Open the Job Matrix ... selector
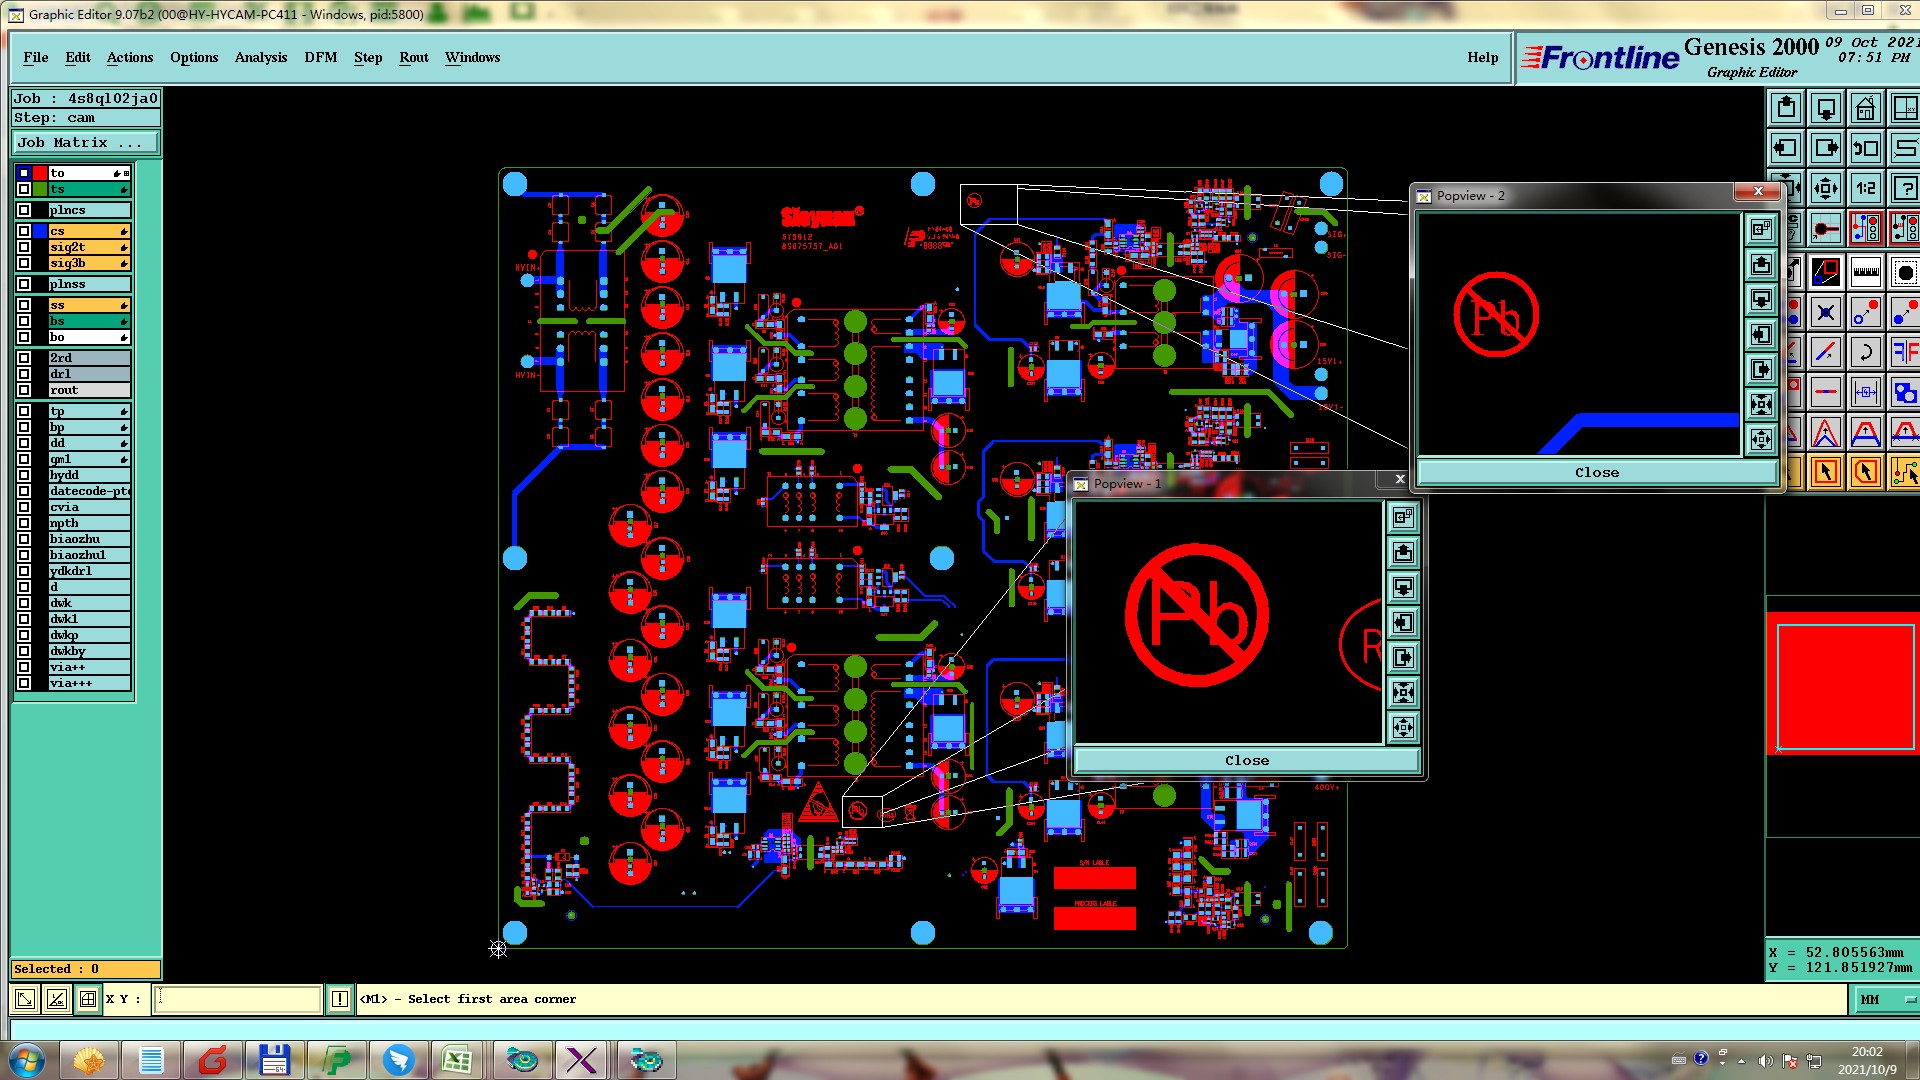The height and width of the screenshot is (1080, 1920). (x=85, y=143)
